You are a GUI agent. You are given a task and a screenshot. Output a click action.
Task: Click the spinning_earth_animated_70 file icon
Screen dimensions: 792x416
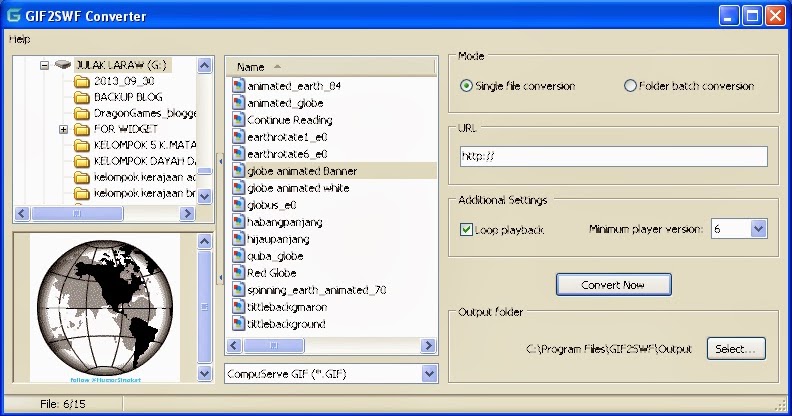(x=238, y=290)
